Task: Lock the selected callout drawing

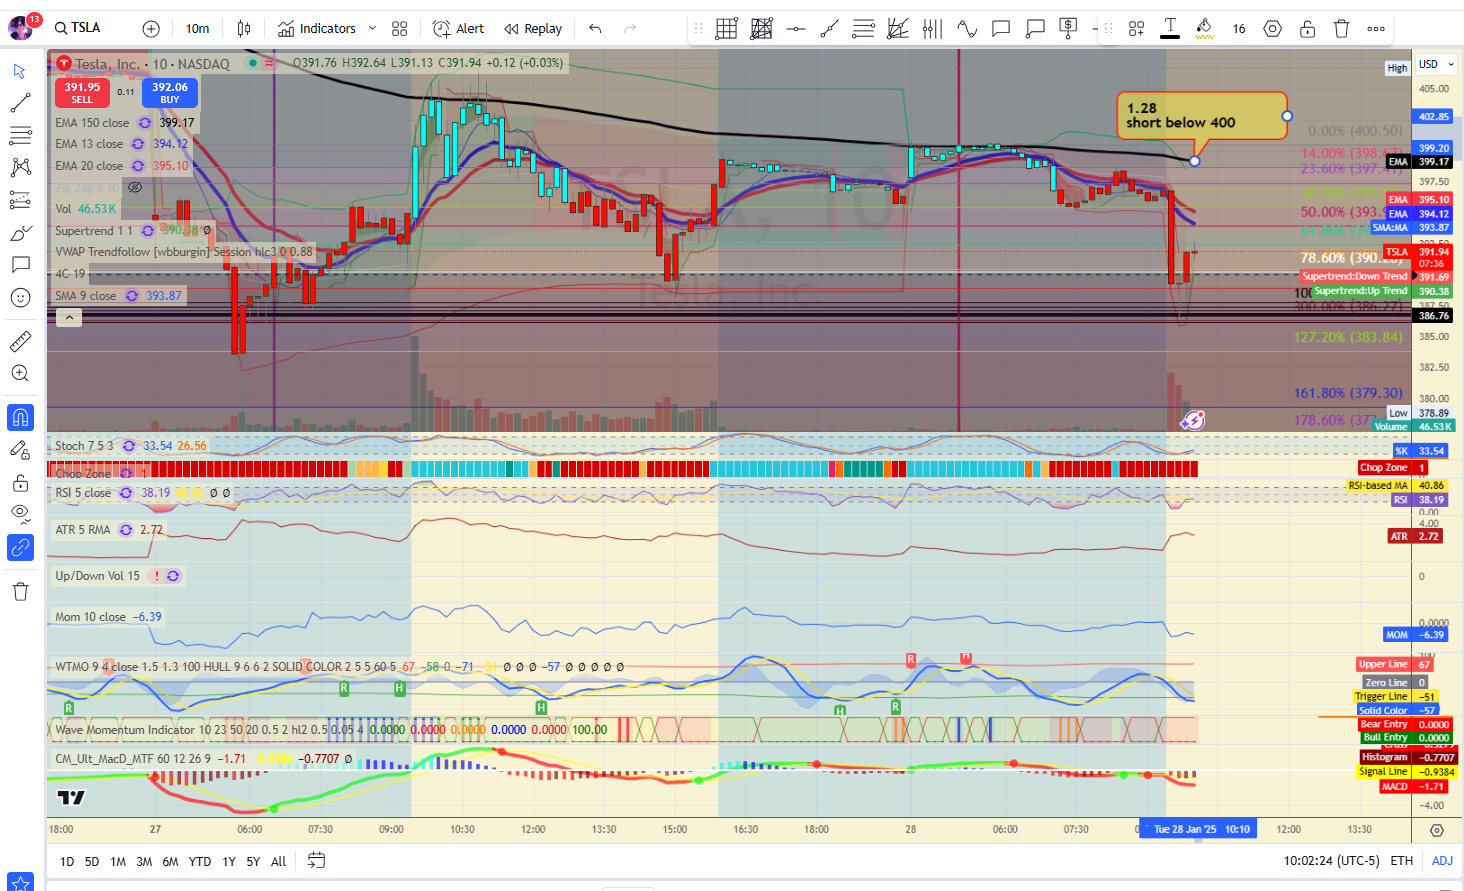Action: pyautogui.click(x=1307, y=29)
